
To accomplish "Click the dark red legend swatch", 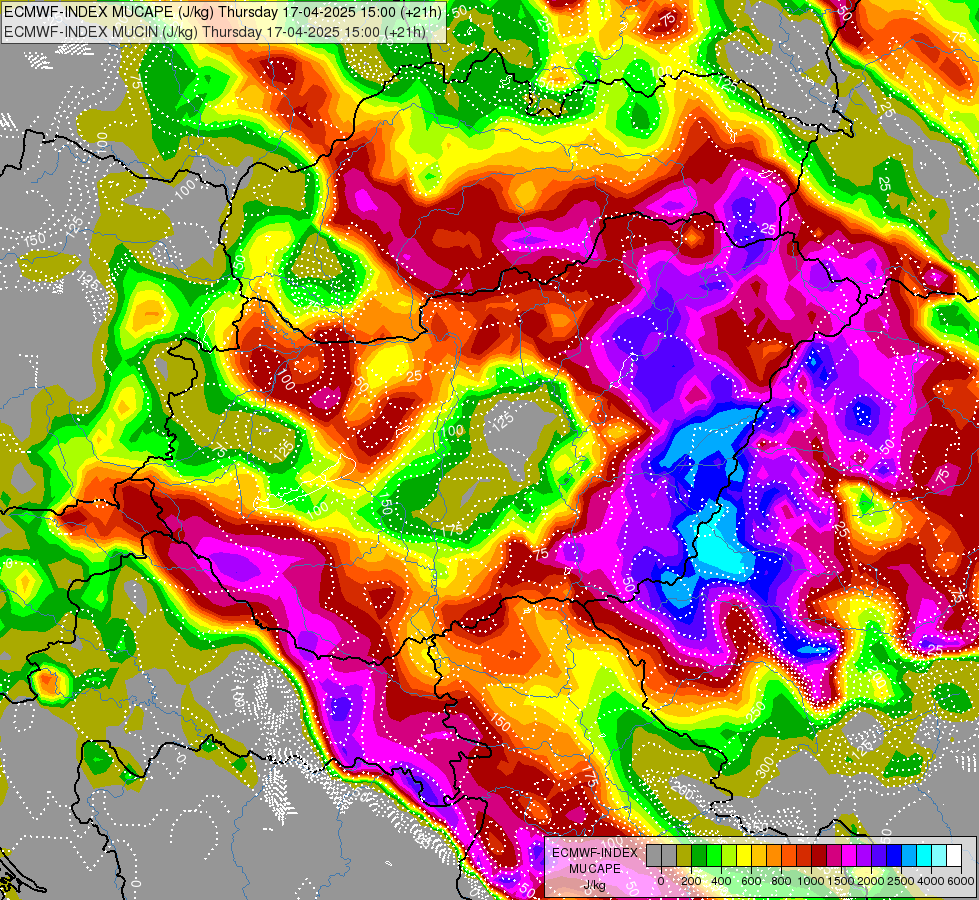I will coord(819,855).
